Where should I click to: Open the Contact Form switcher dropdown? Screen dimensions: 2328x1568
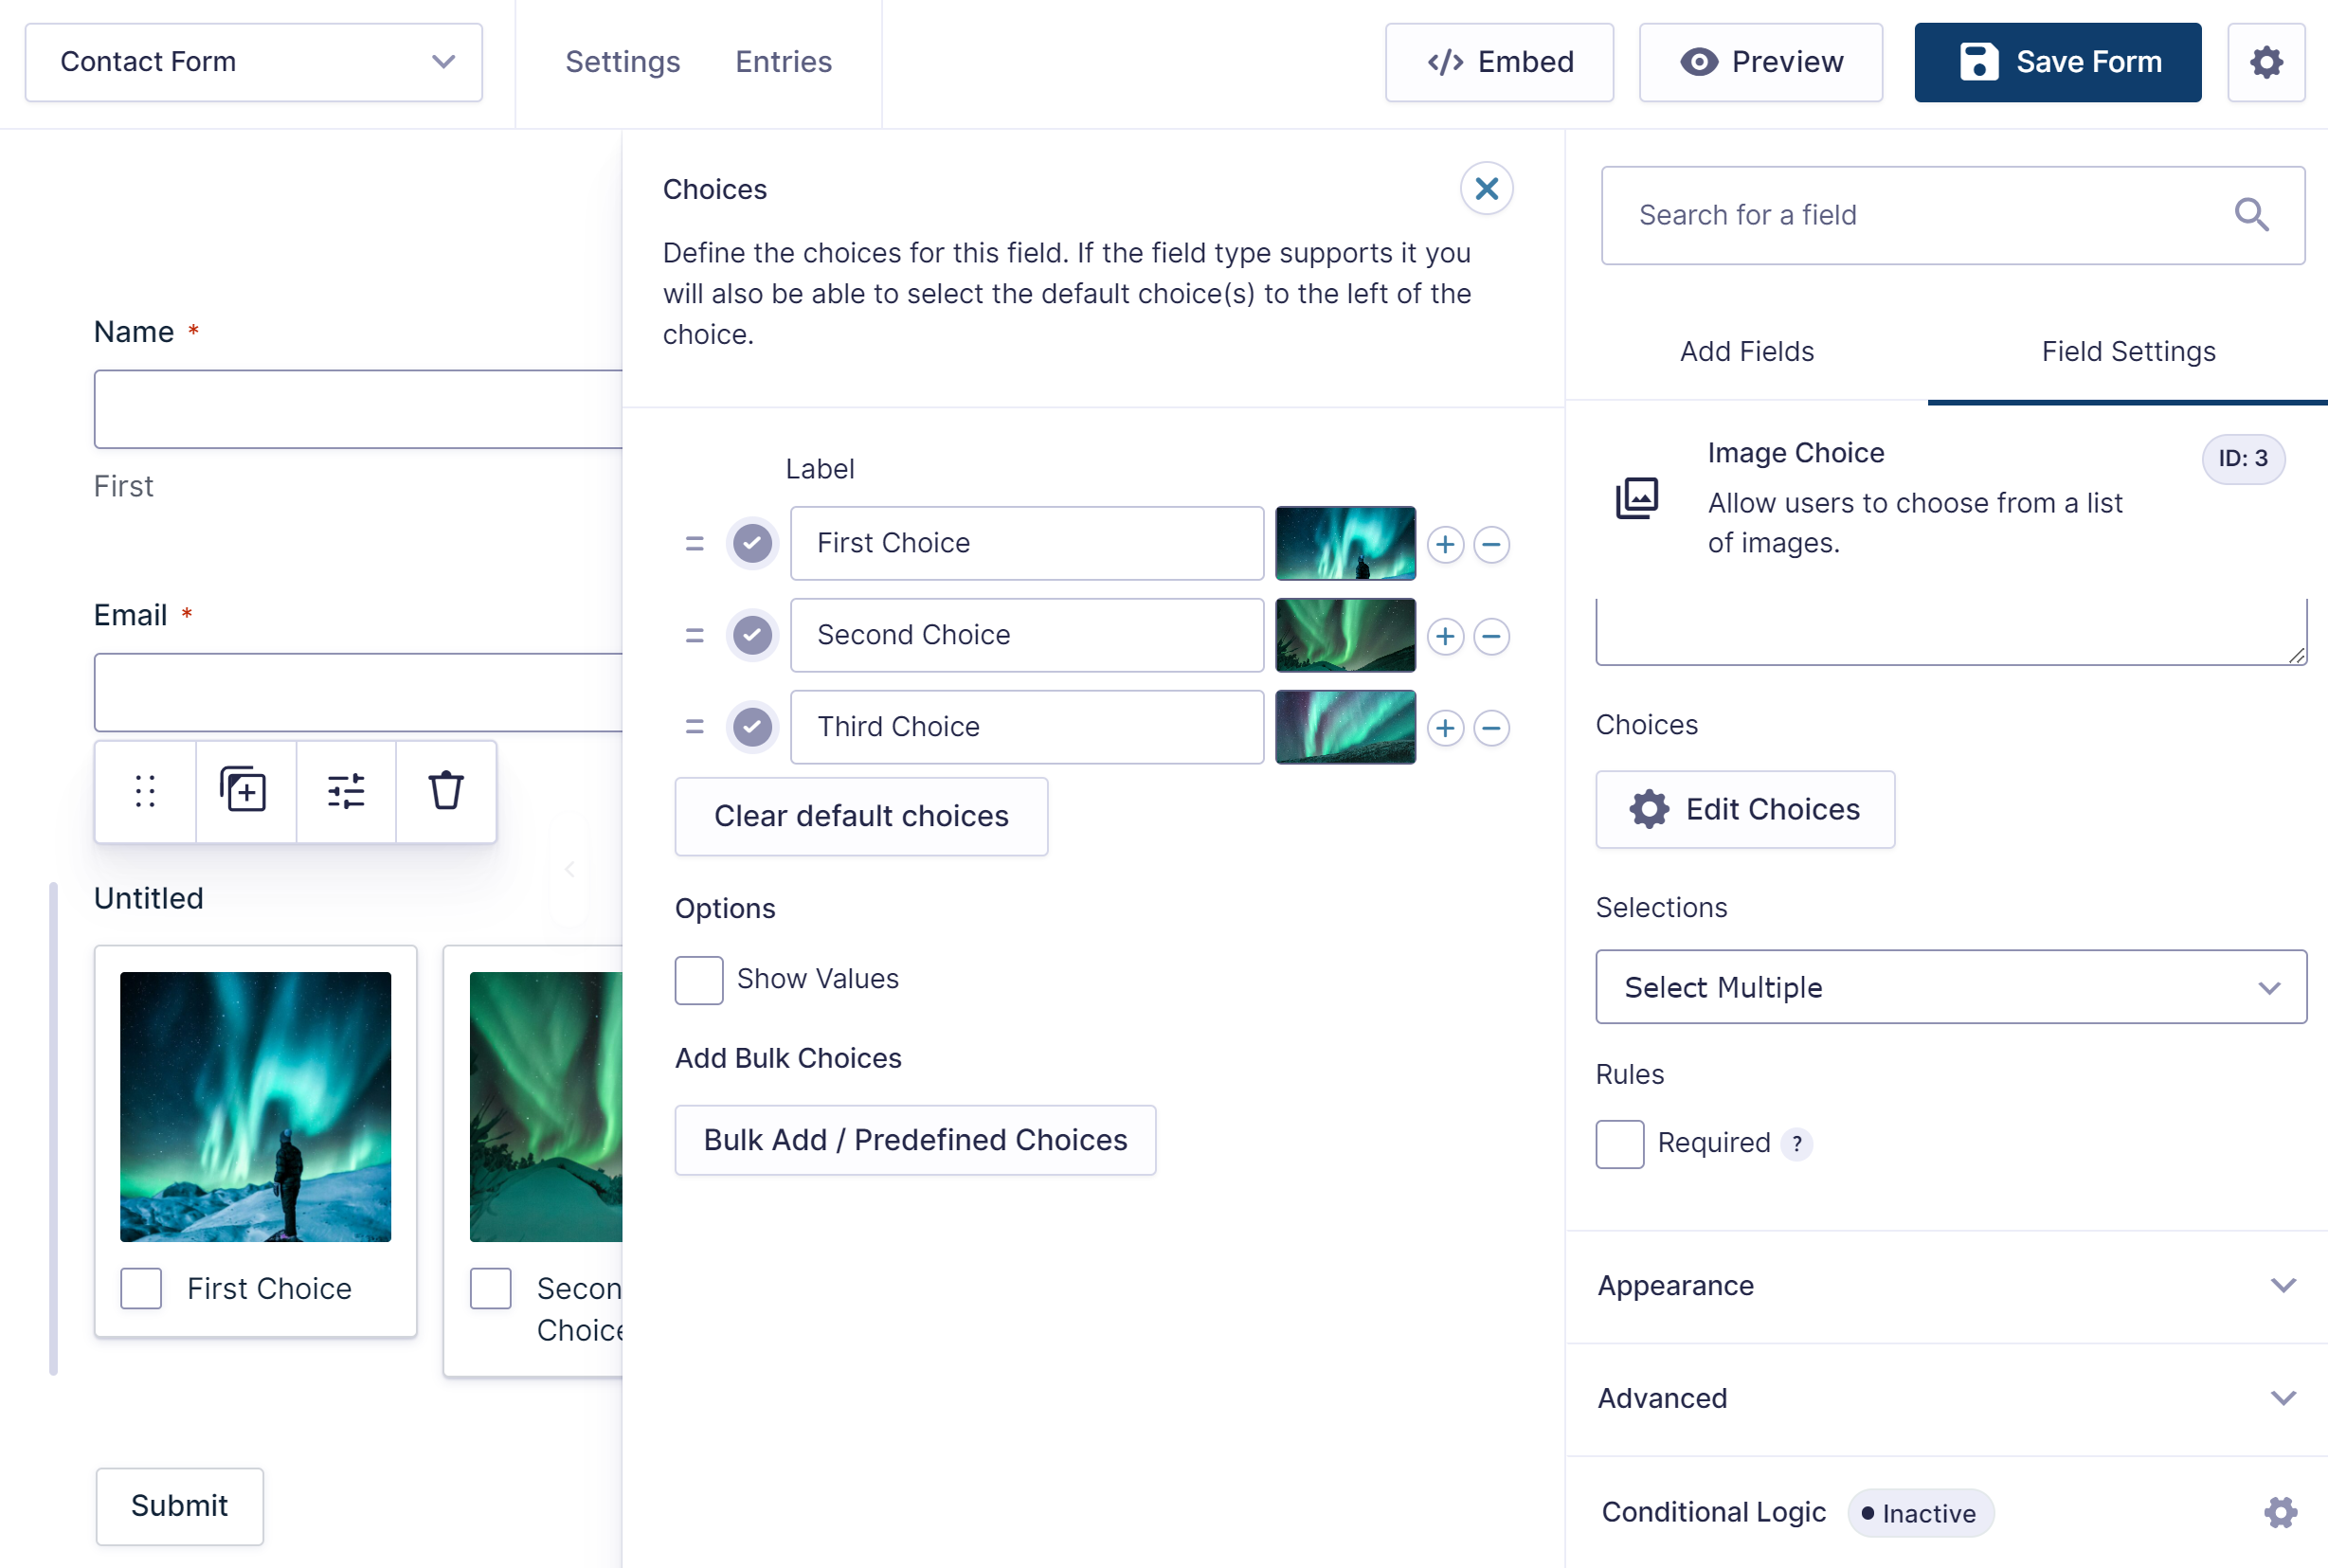click(x=254, y=62)
